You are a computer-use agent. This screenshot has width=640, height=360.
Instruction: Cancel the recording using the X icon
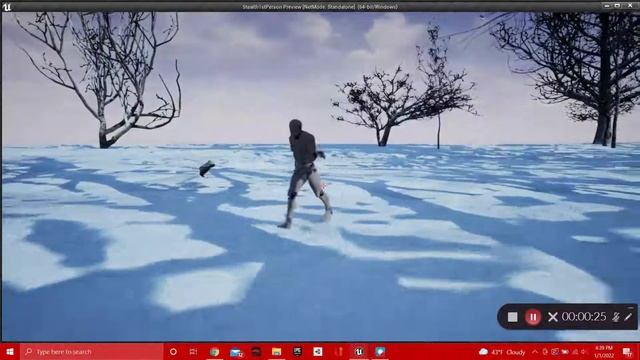[553, 317]
